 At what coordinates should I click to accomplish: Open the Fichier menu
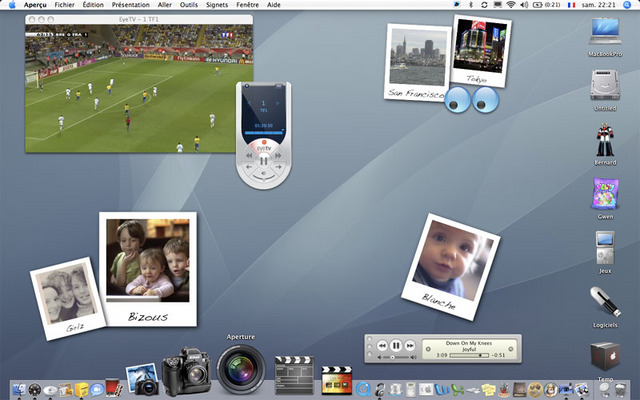click(64, 5)
